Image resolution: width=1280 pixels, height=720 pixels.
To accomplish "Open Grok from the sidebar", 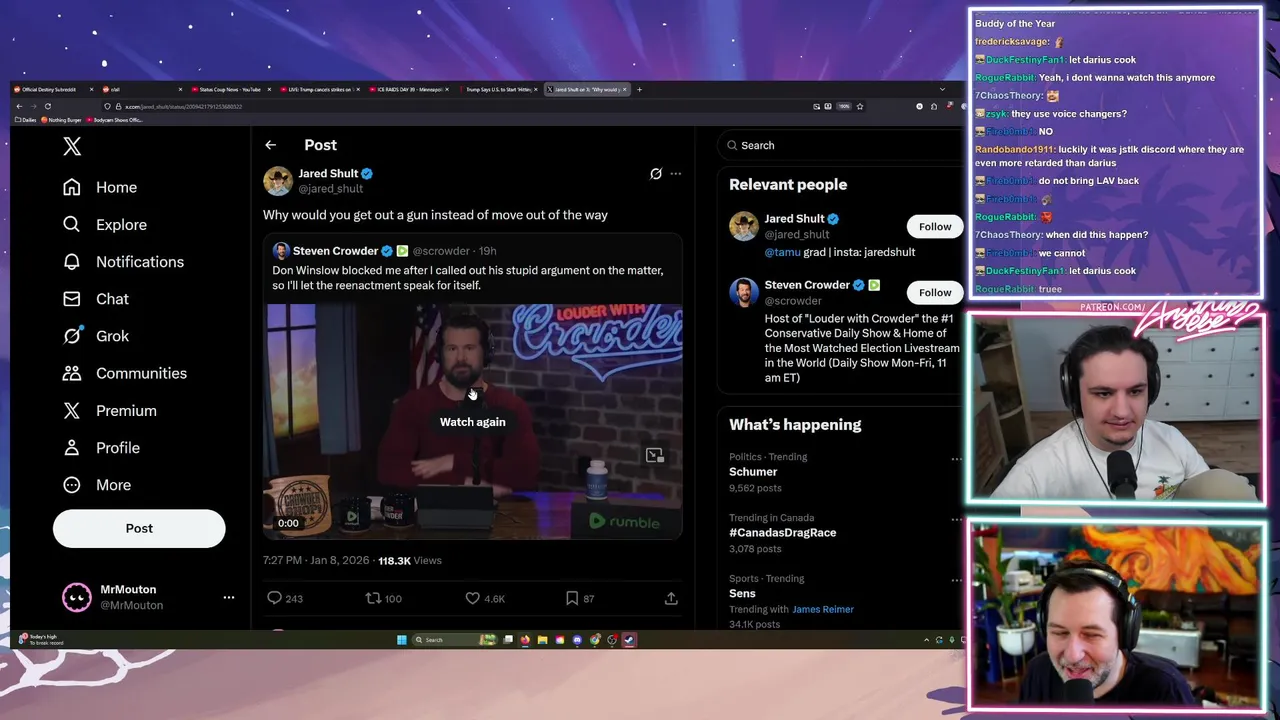I will pyautogui.click(x=96, y=336).
